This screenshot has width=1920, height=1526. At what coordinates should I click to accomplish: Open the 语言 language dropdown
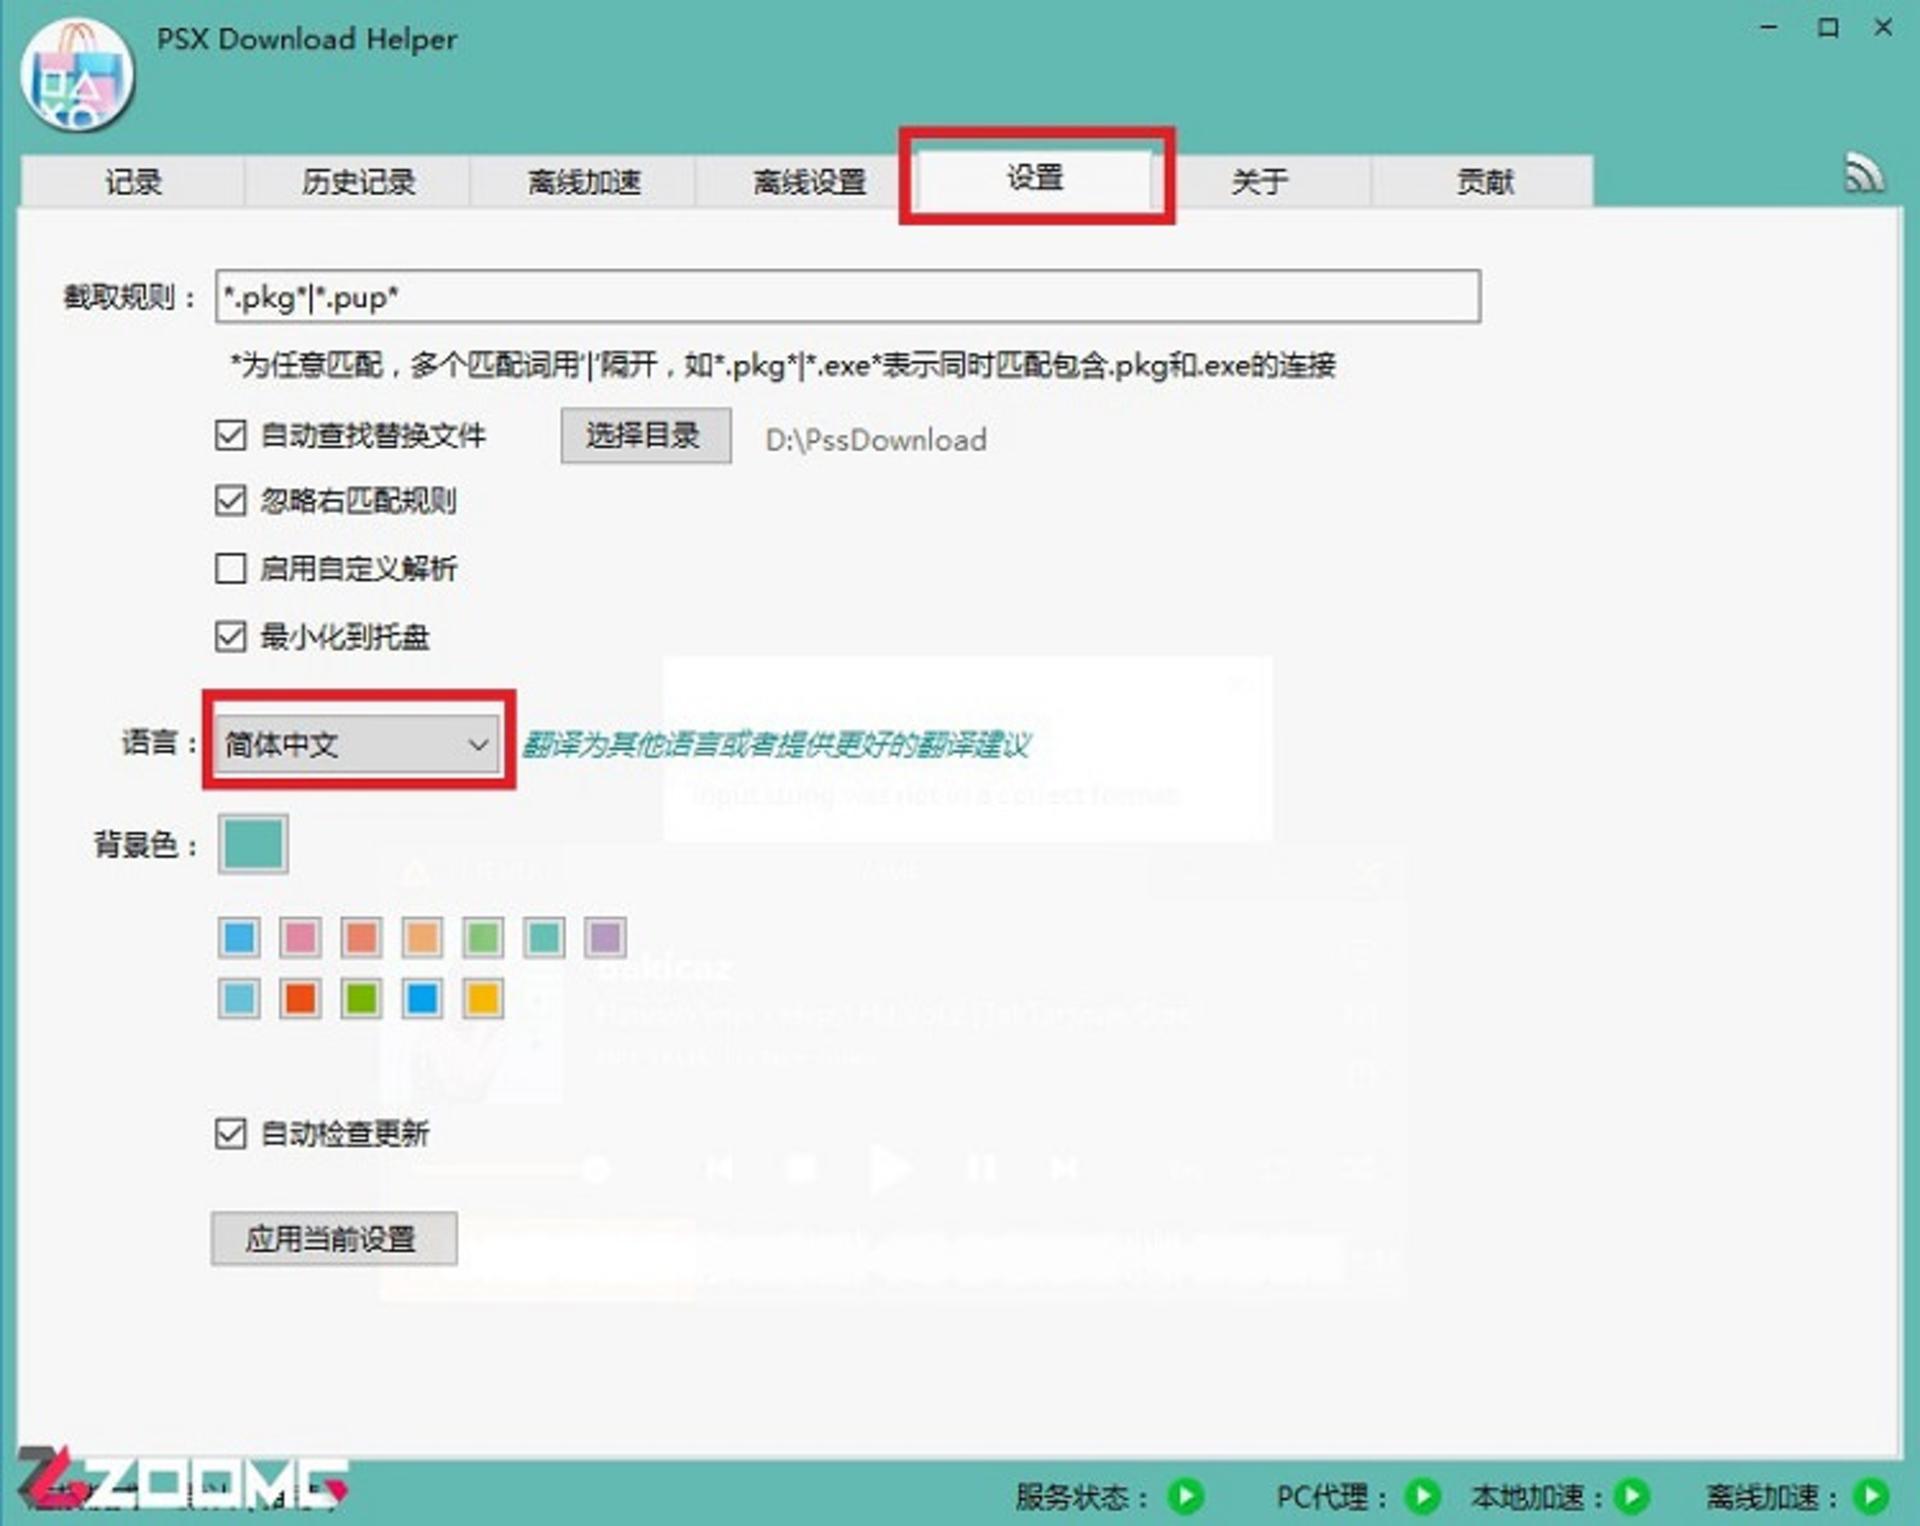[x=358, y=744]
